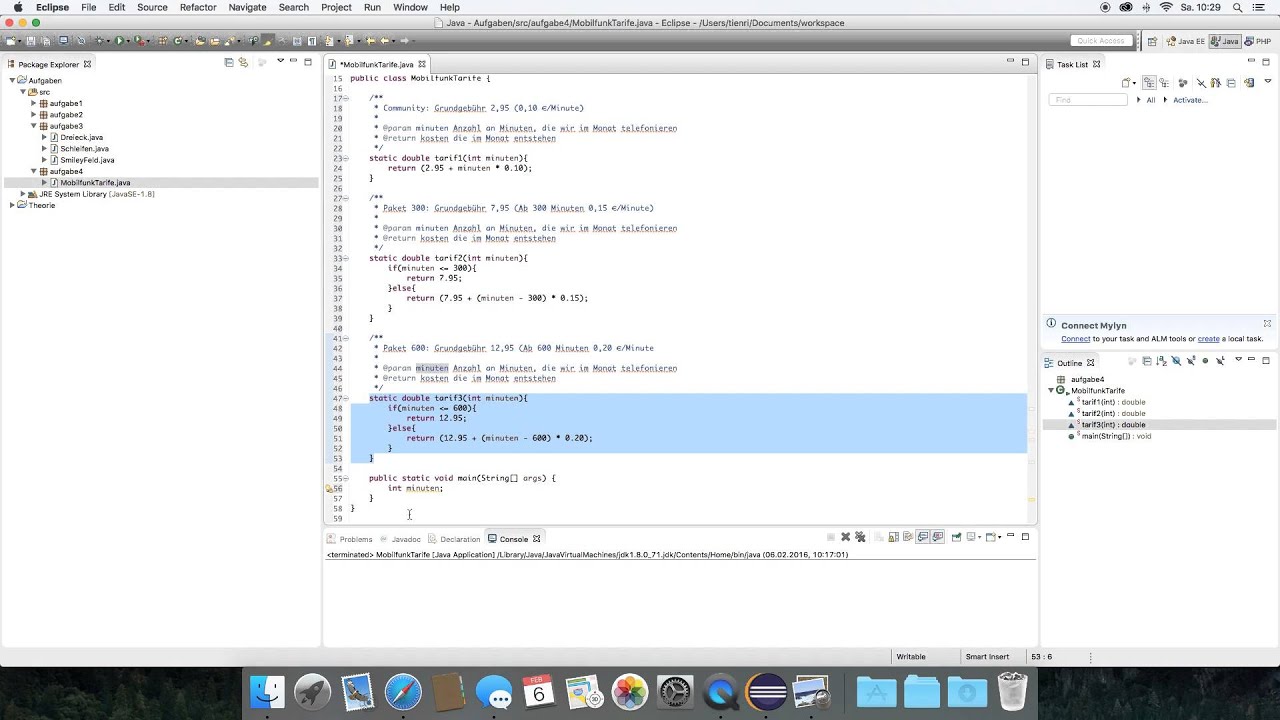This screenshot has width=1280, height=720.
Task: Click the Save toolbar icon
Action: tap(31, 41)
